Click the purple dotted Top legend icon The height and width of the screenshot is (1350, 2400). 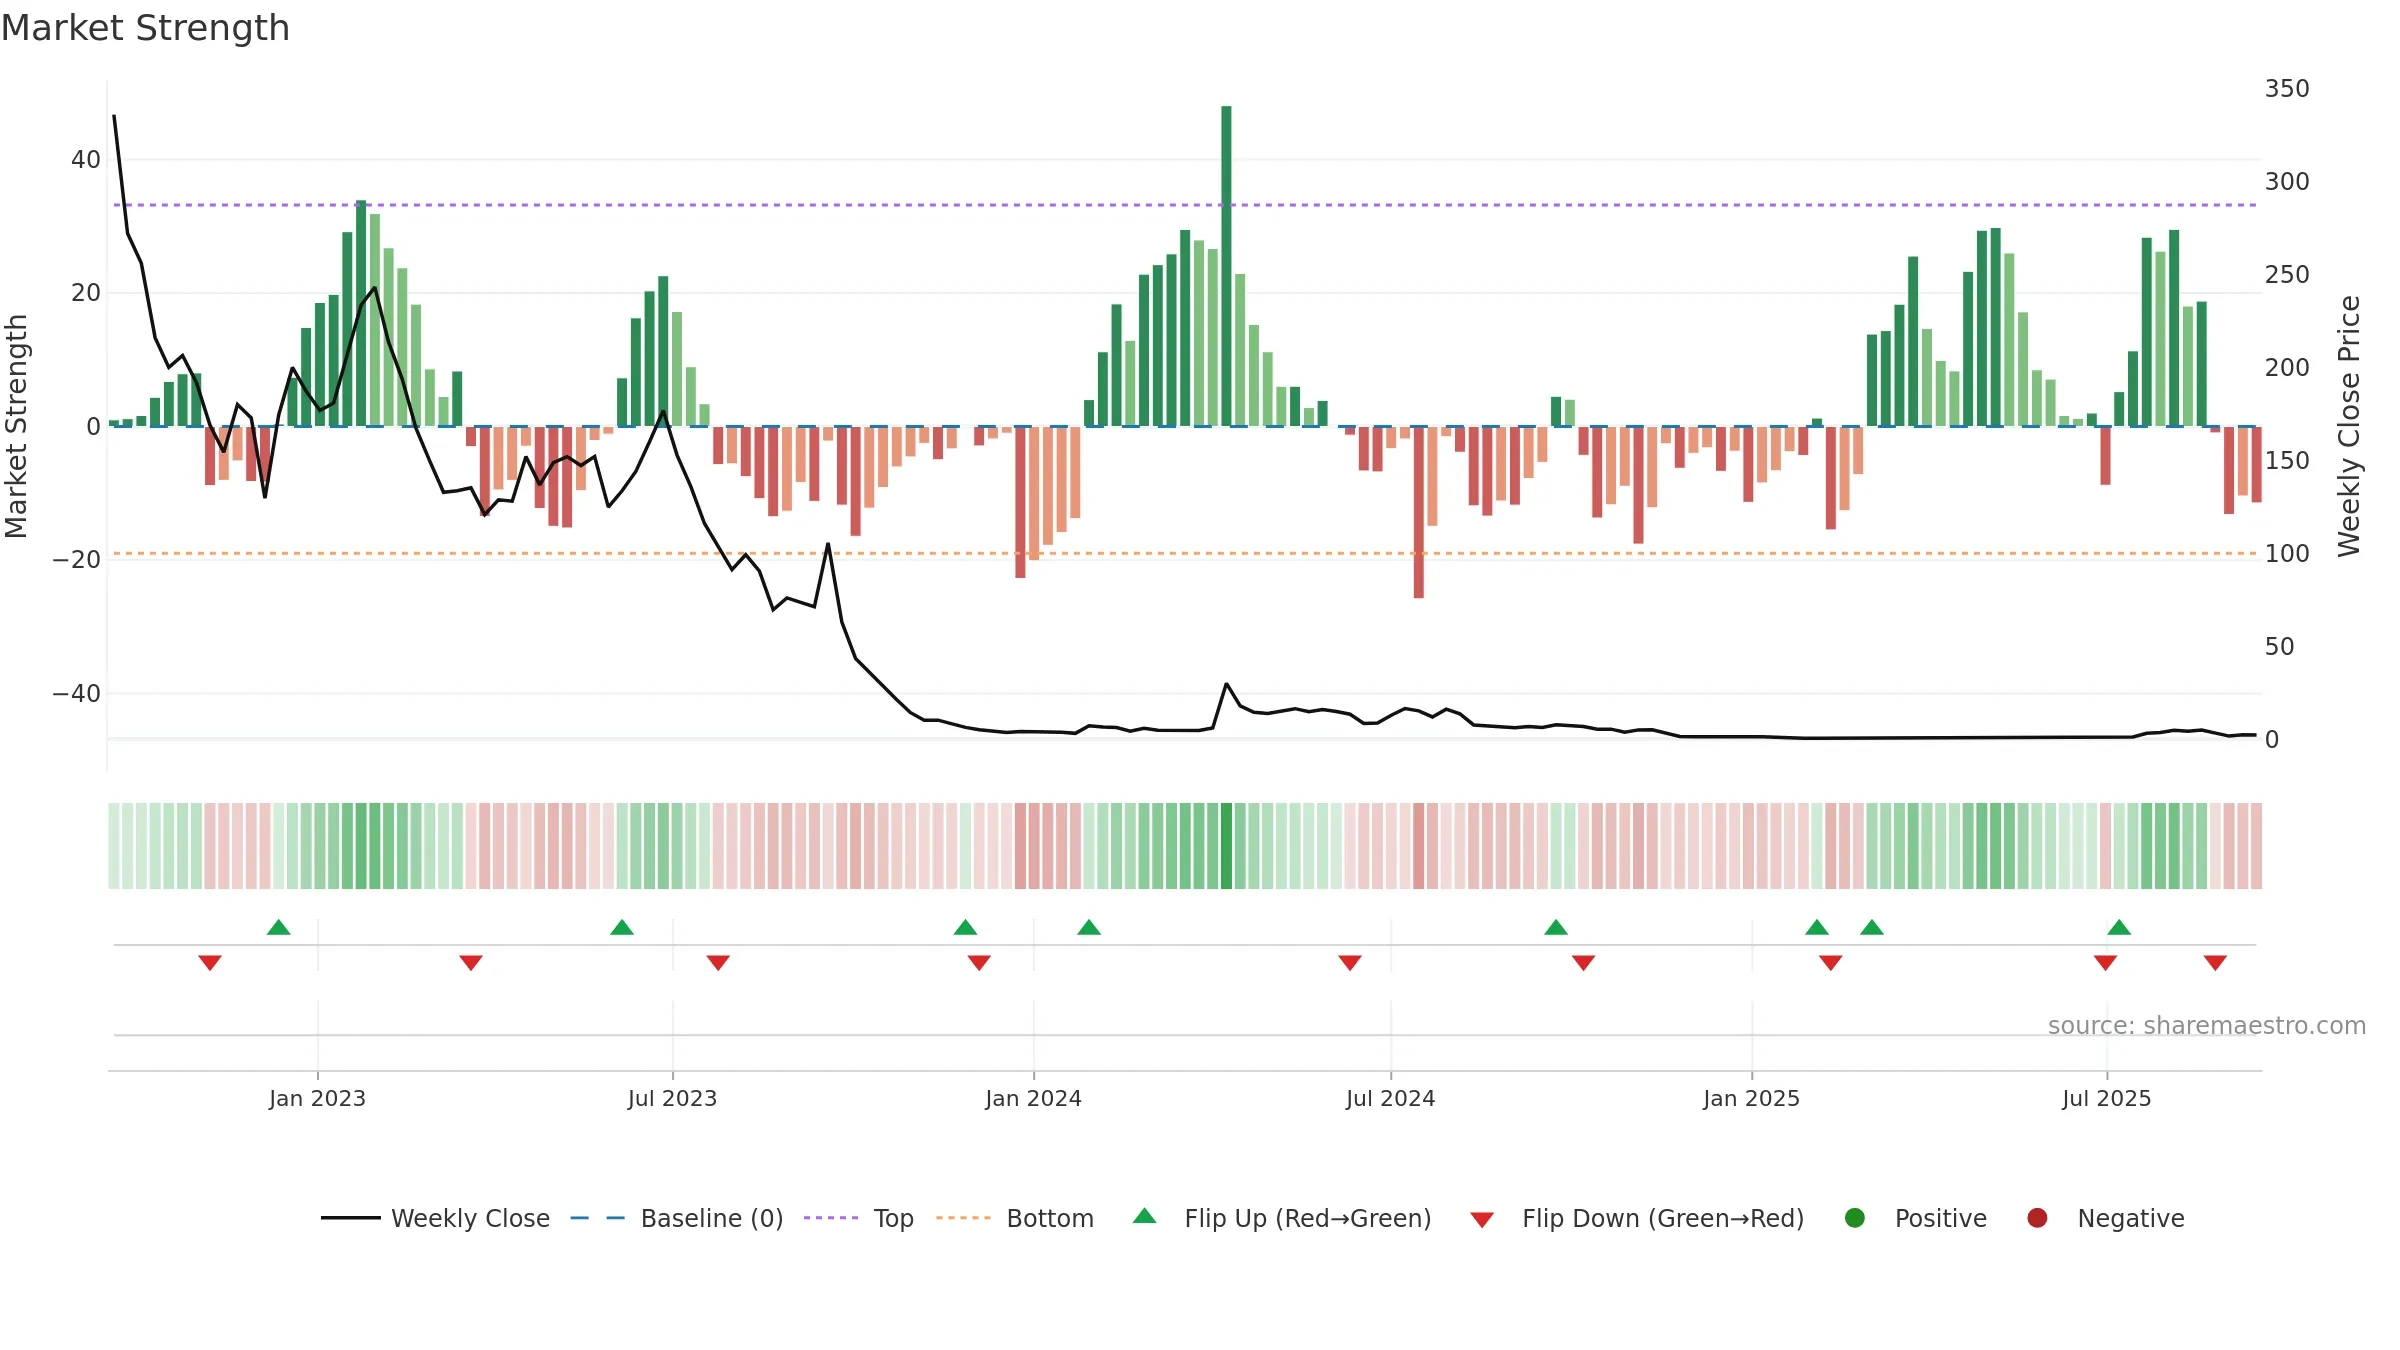click(831, 1218)
